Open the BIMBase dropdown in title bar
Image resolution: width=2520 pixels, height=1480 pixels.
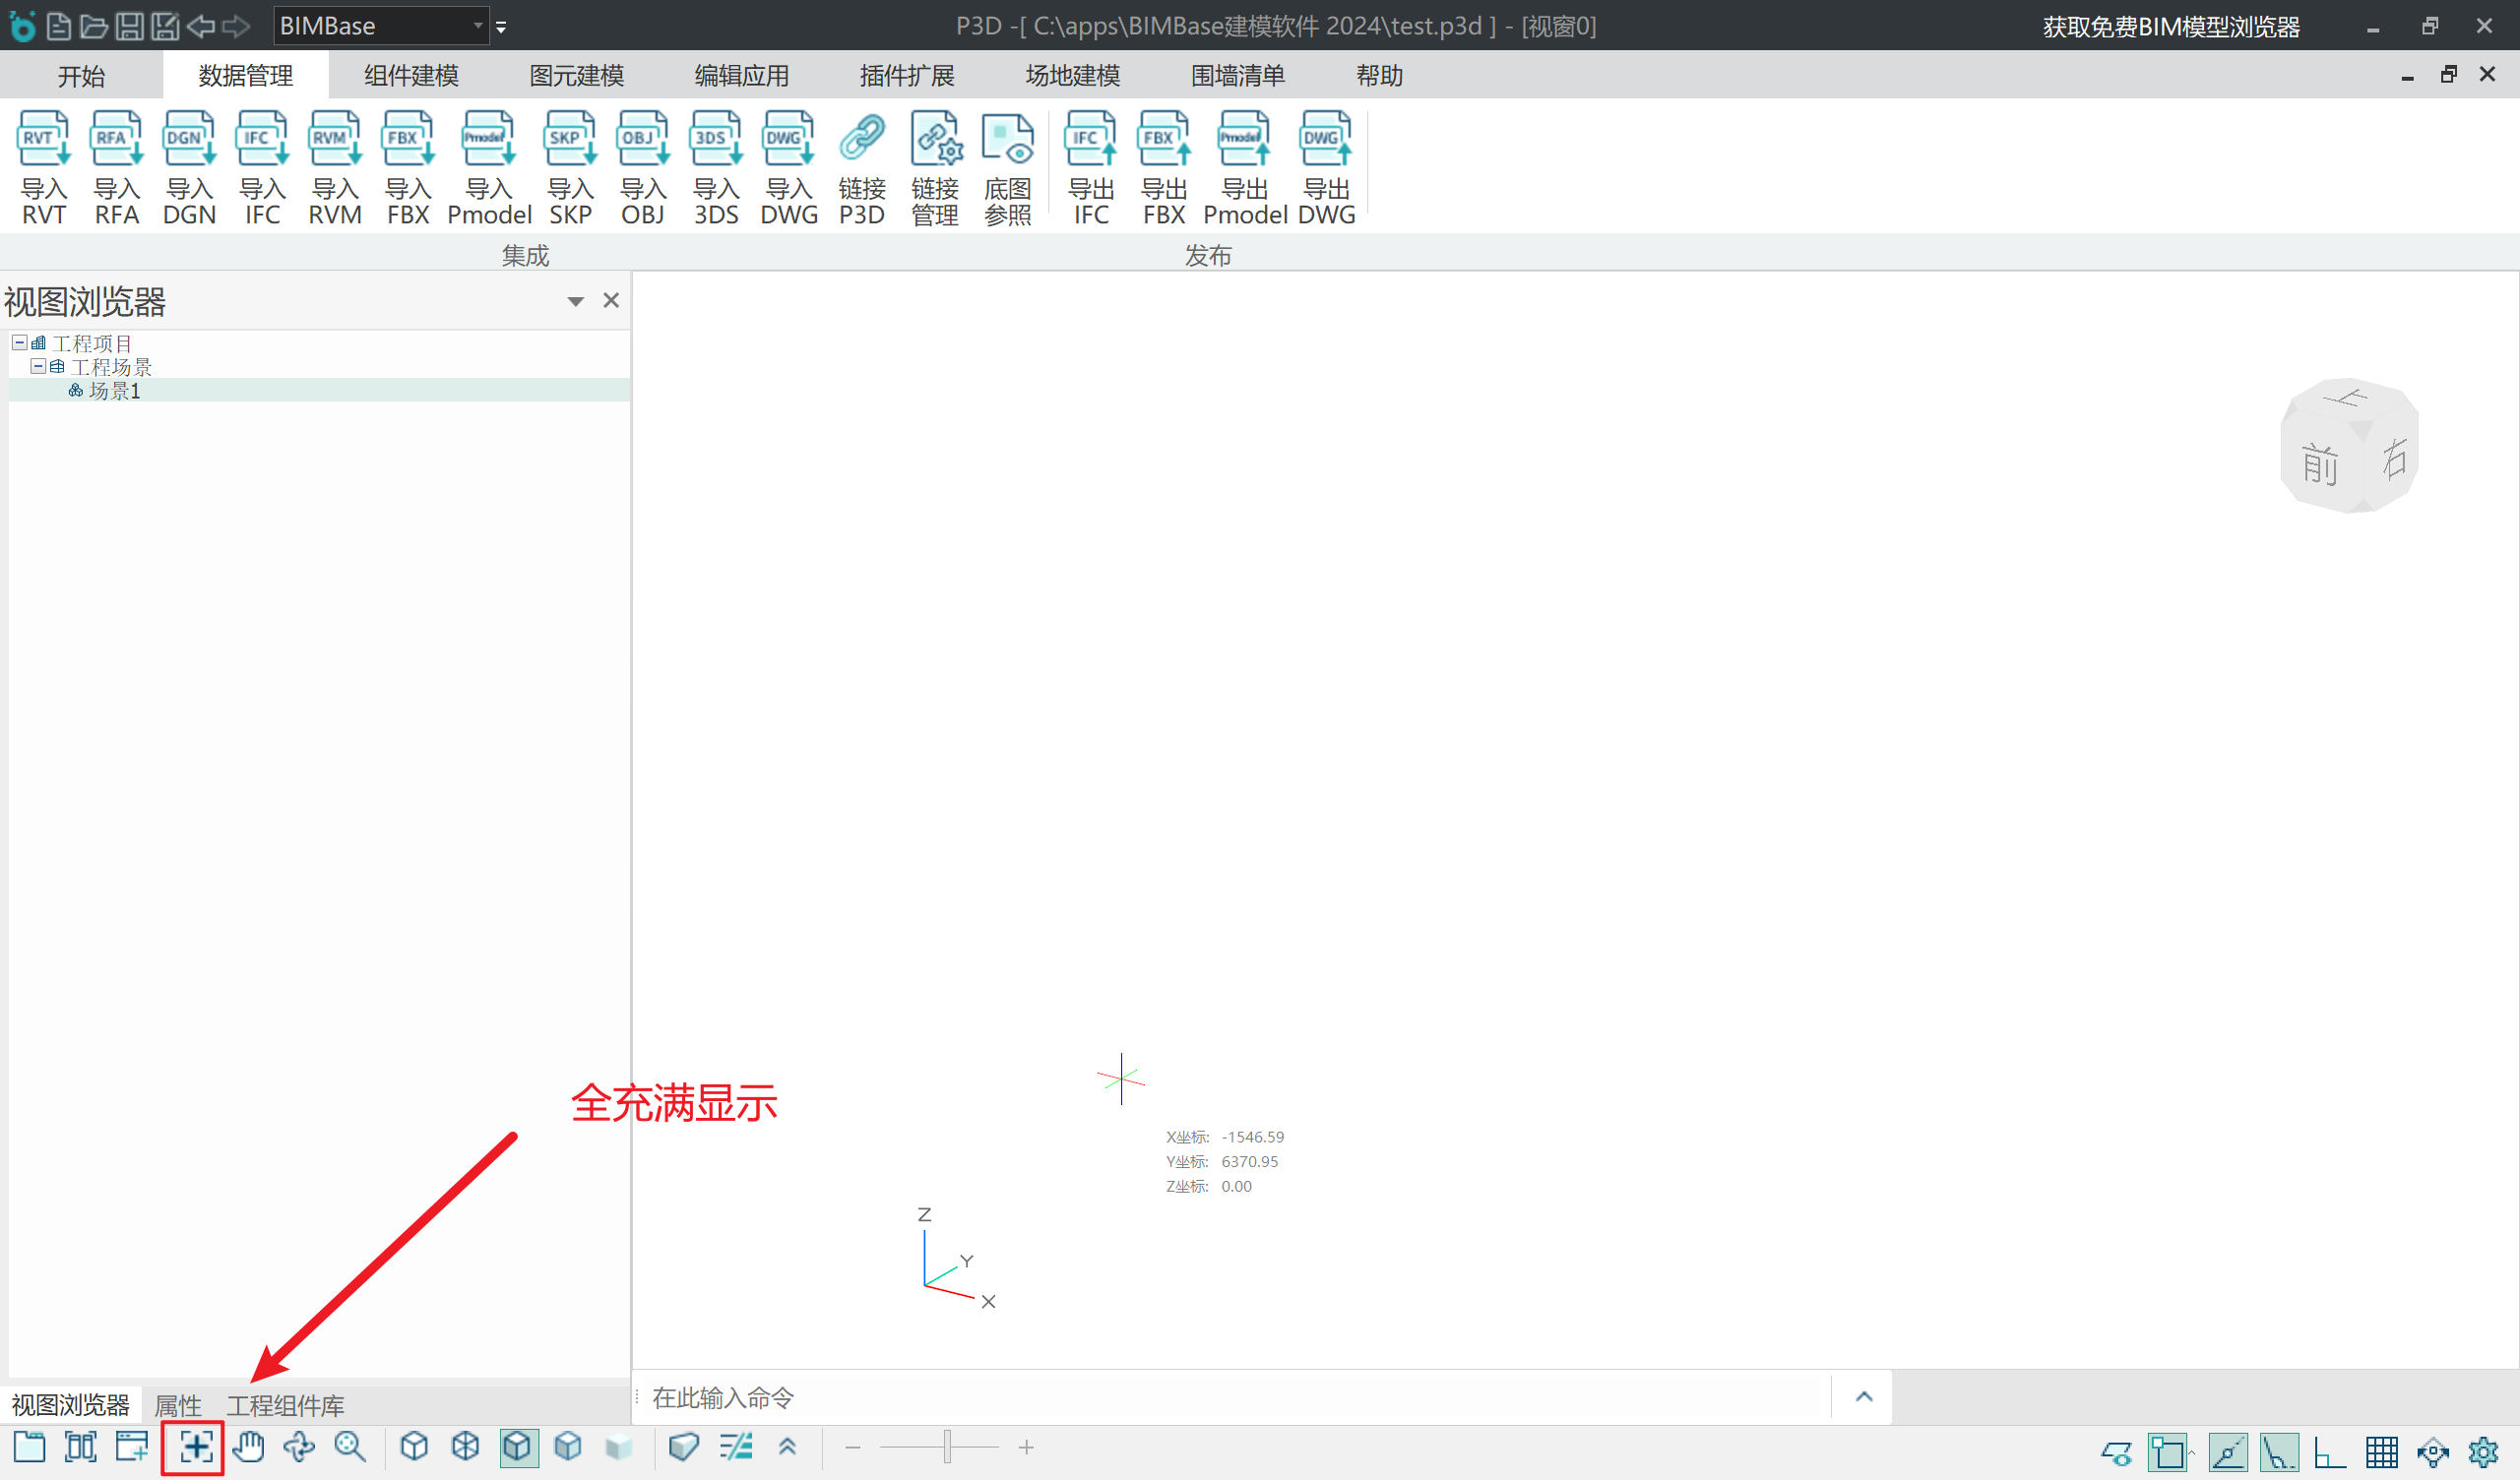[478, 26]
